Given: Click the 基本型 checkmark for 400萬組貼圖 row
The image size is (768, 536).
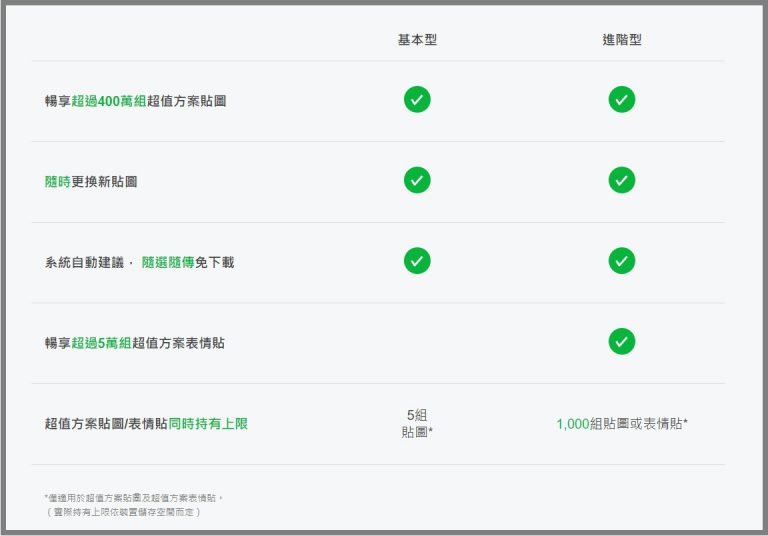Looking at the screenshot, I should (417, 100).
